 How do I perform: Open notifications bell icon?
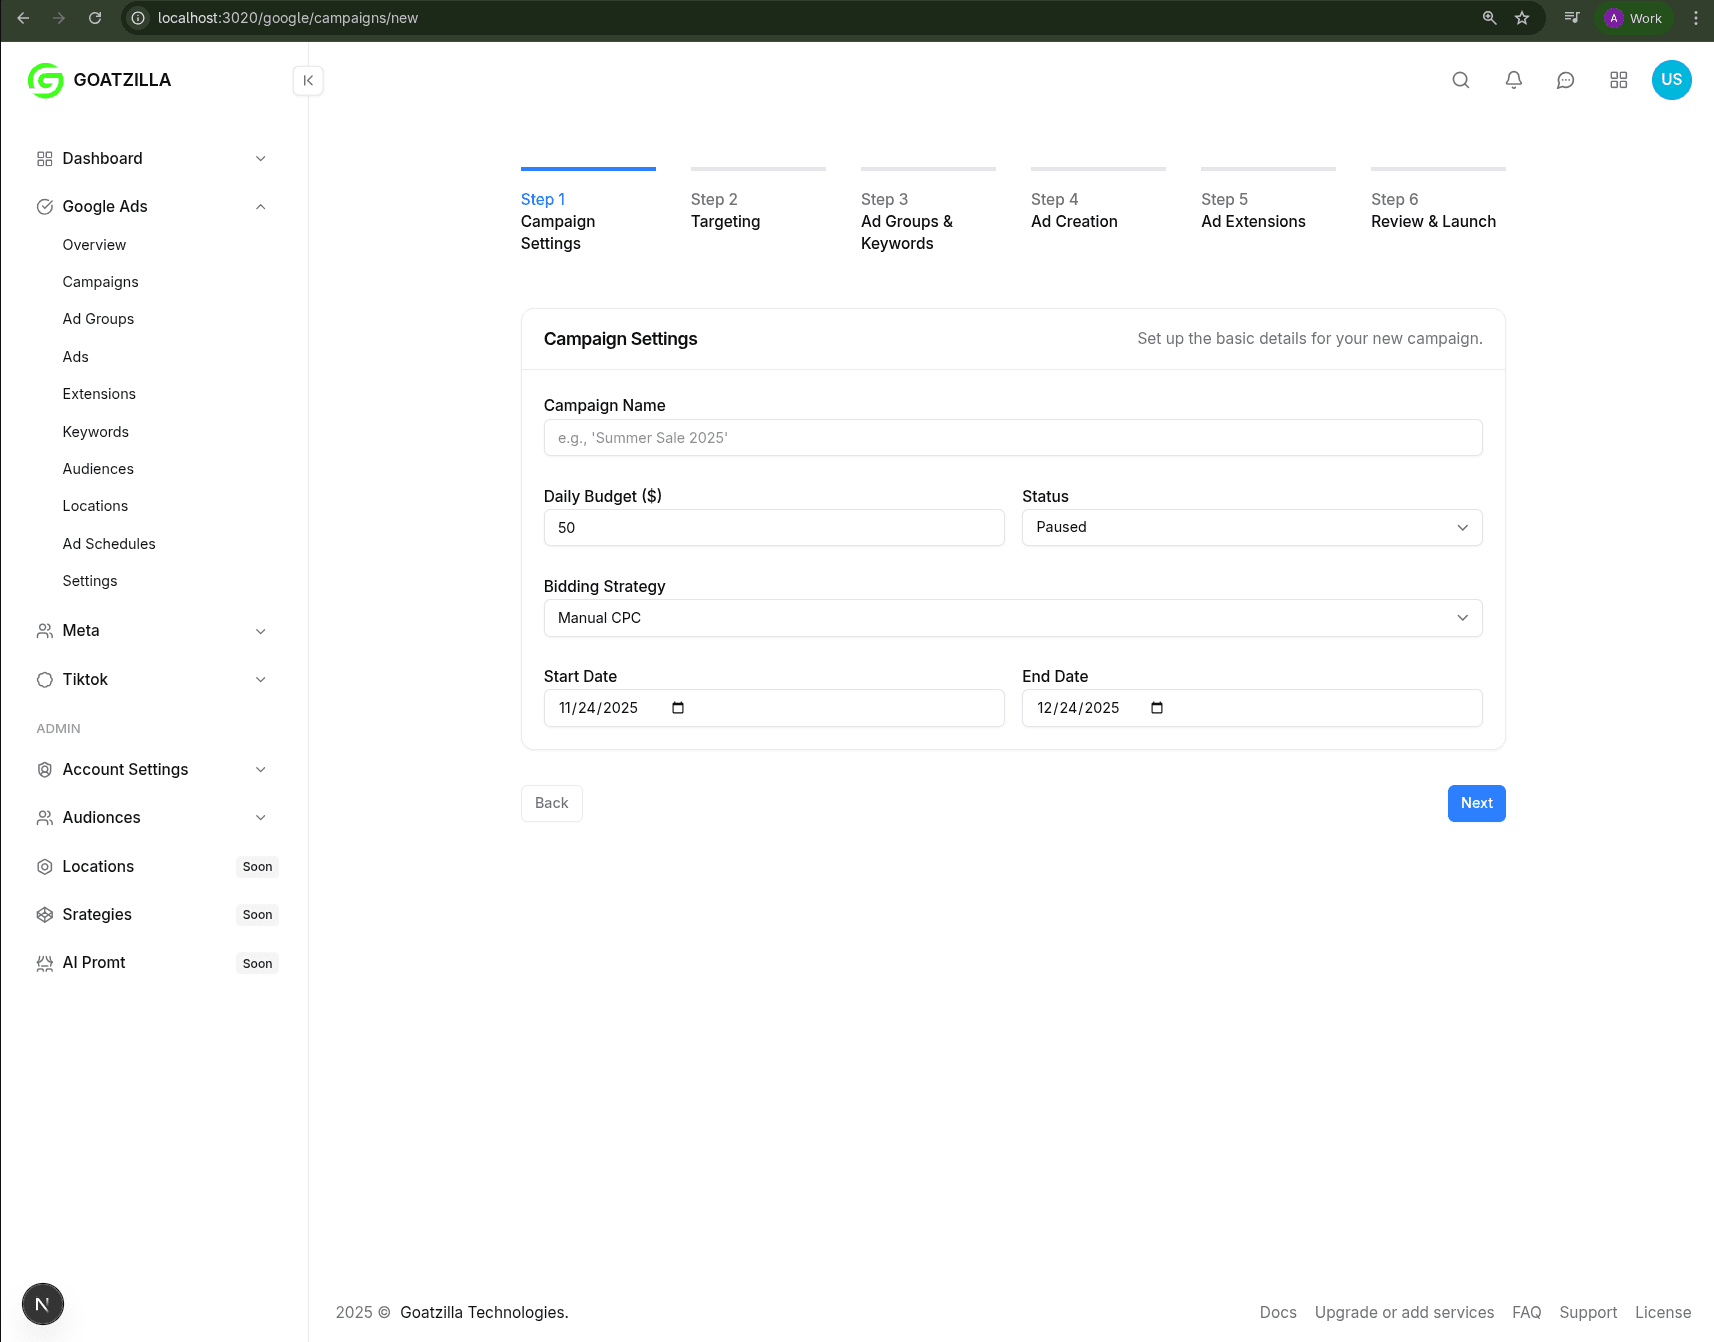1514,80
